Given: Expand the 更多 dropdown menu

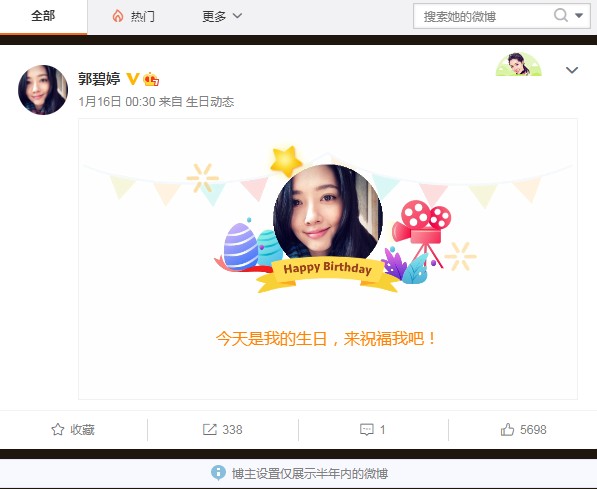Looking at the screenshot, I should [222, 16].
